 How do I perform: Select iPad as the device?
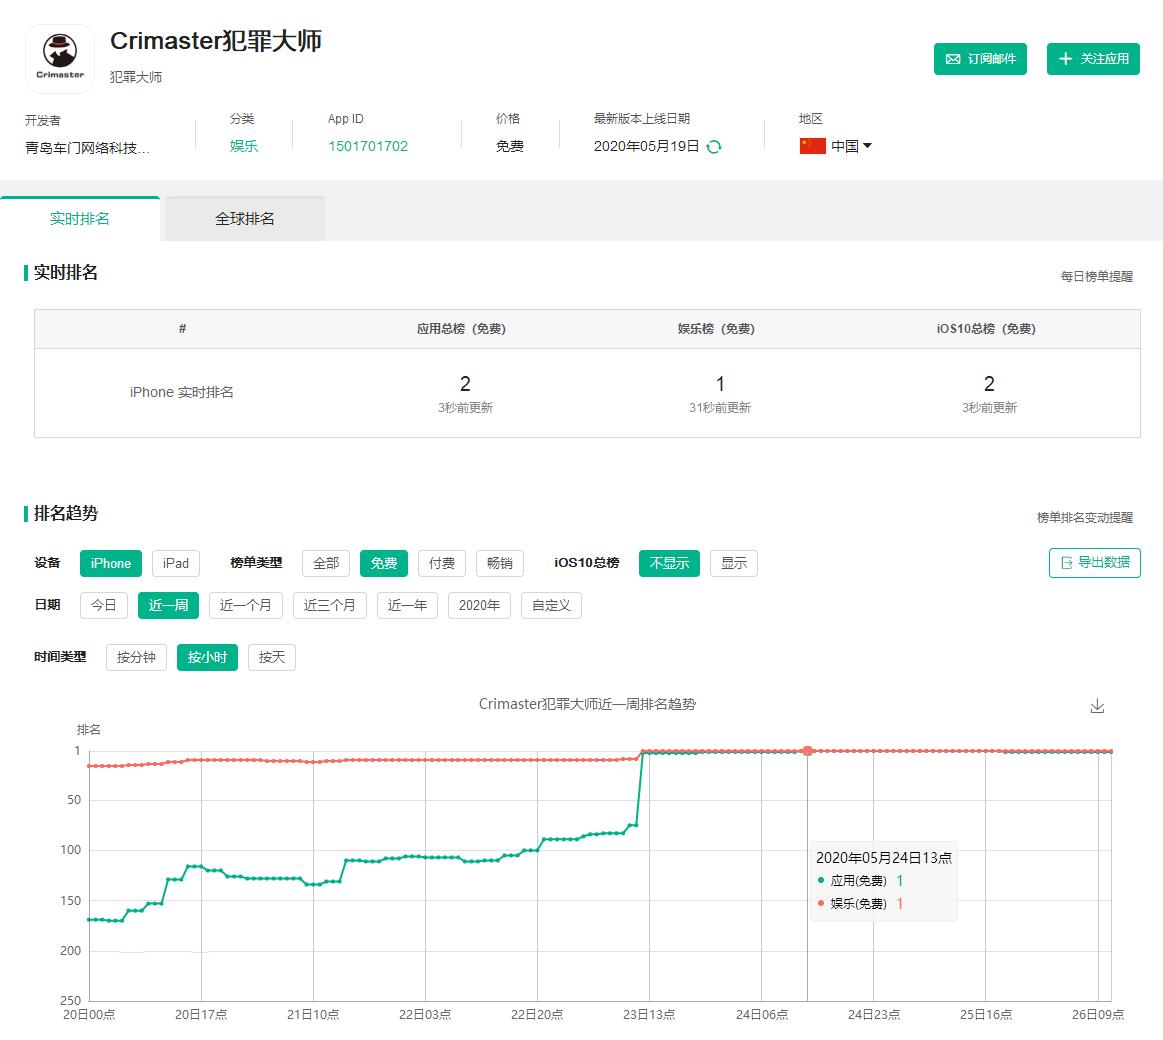(x=176, y=564)
